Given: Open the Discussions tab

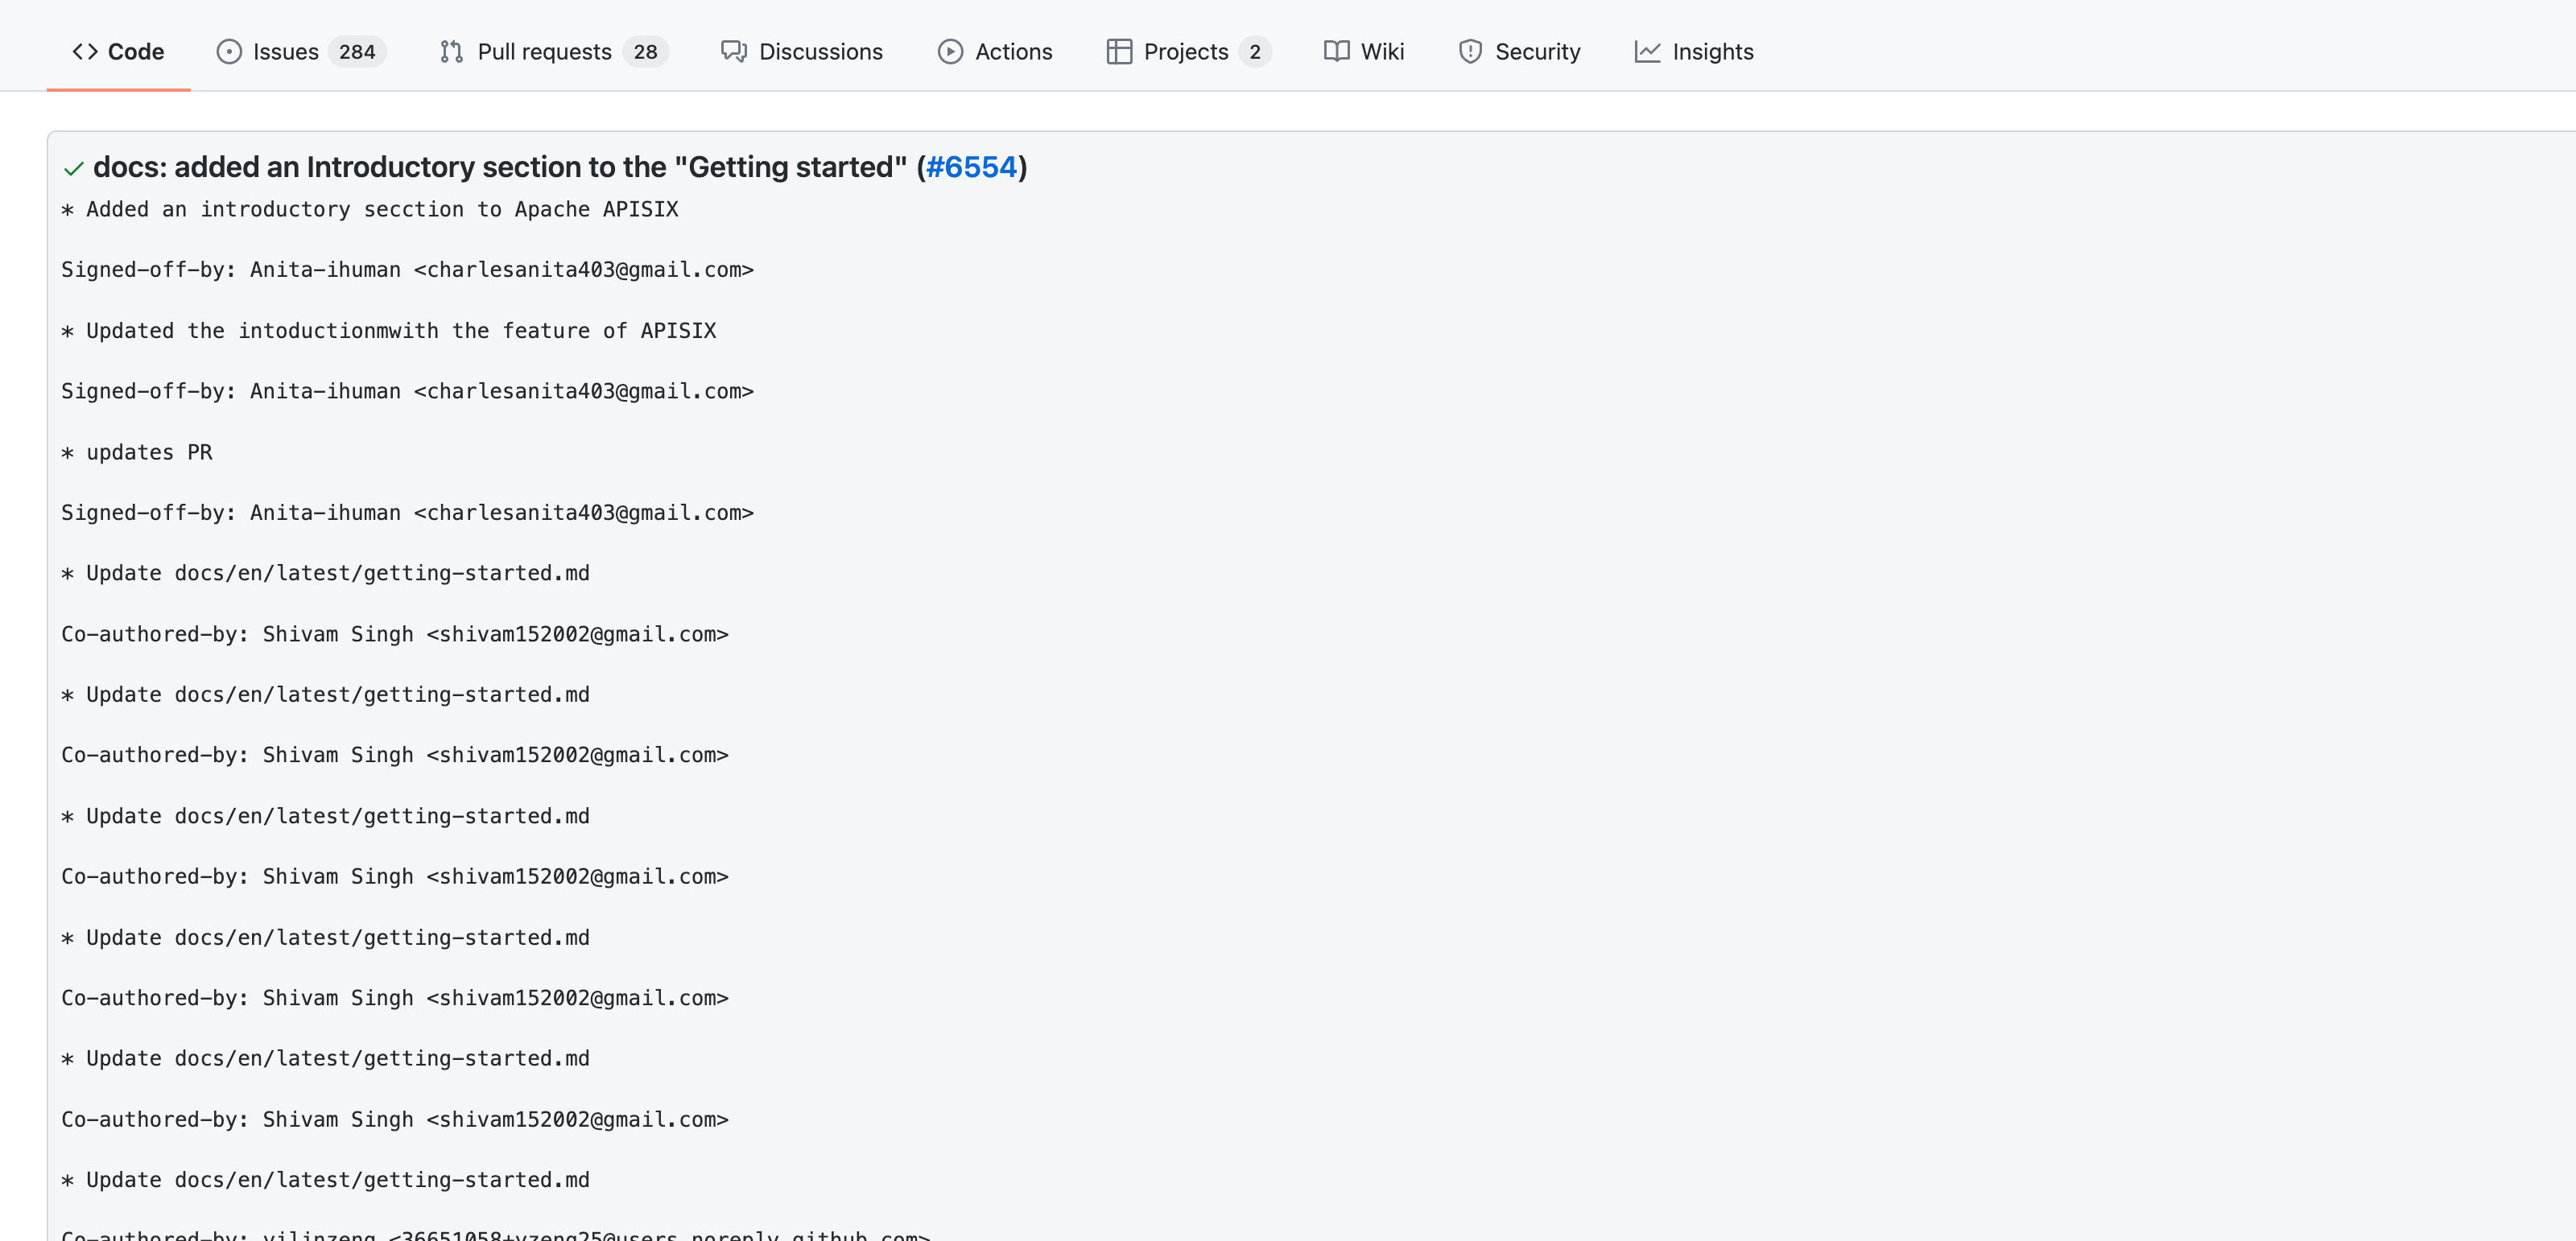Looking at the screenshot, I should [x=820, y=52].
